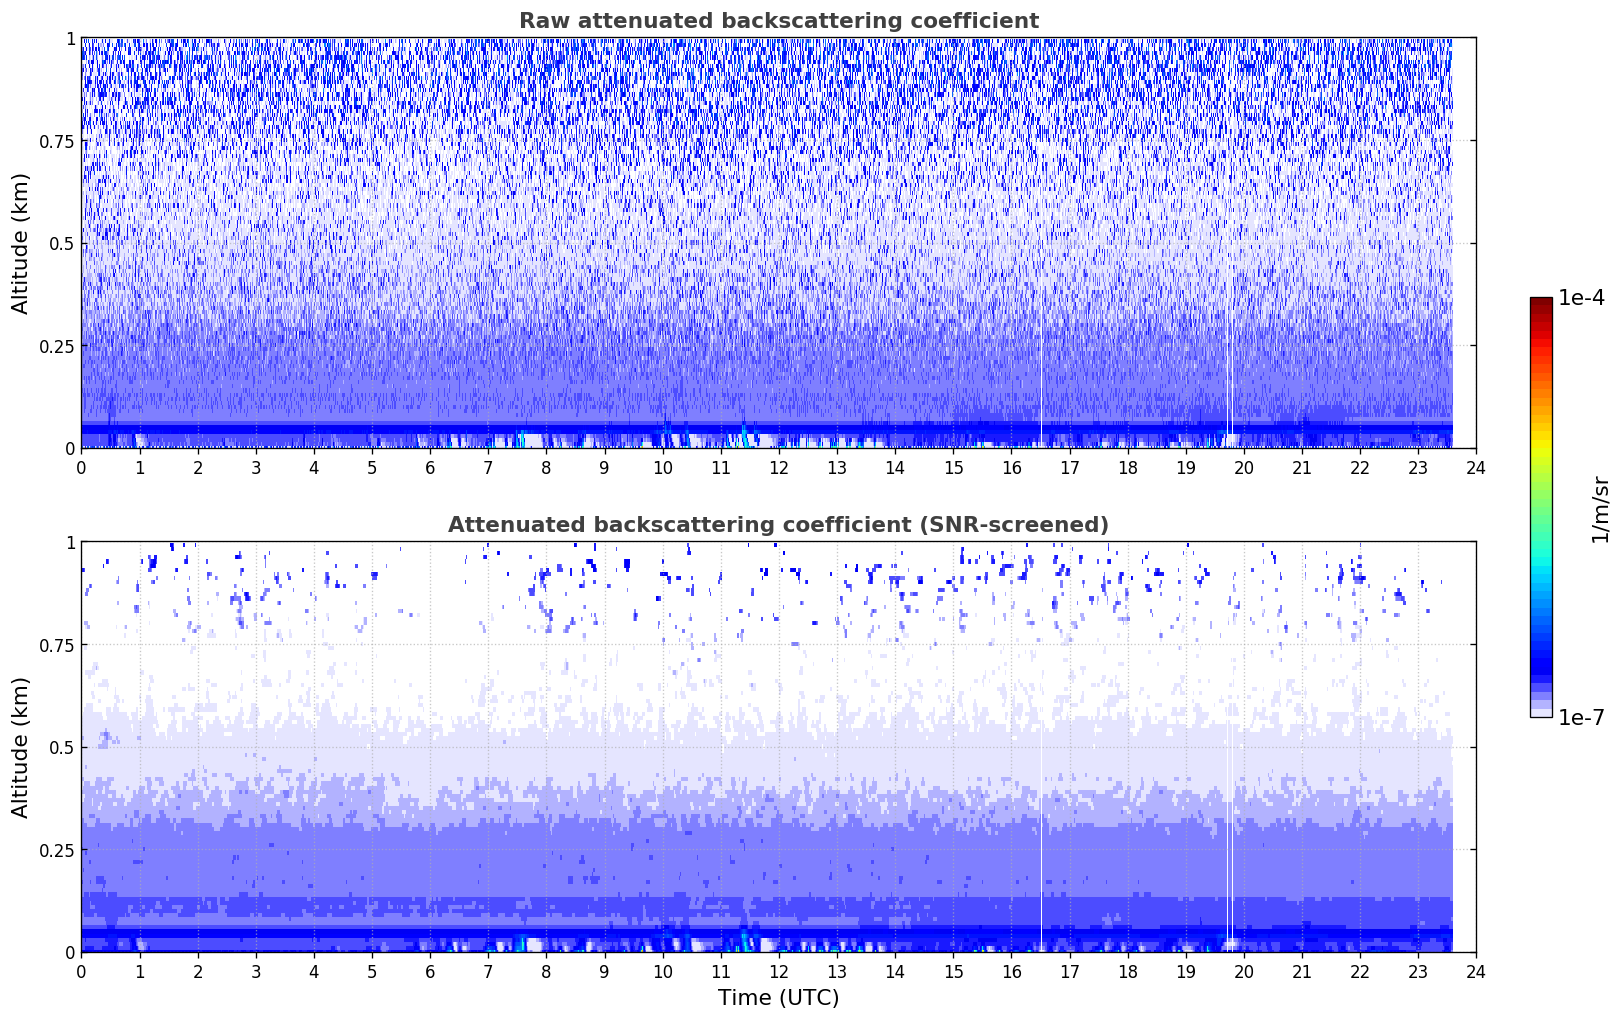The image size is (1621, 1020).
Task: Click hour 0 tick on top plot's time axis
Action: [x=82, y=468]
